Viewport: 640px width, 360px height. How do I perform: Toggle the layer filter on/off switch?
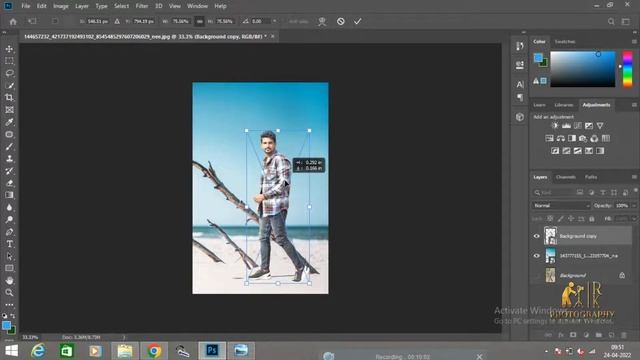636,191
